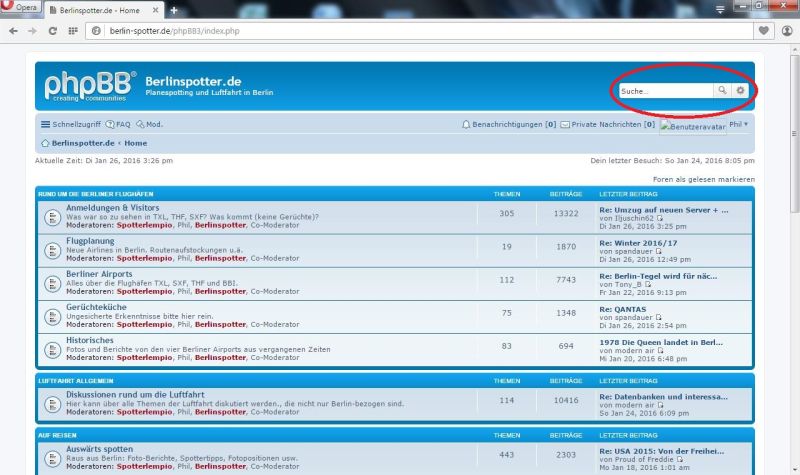Open Re: USA 2015: Von der Freihei... post

pos(662,452)
